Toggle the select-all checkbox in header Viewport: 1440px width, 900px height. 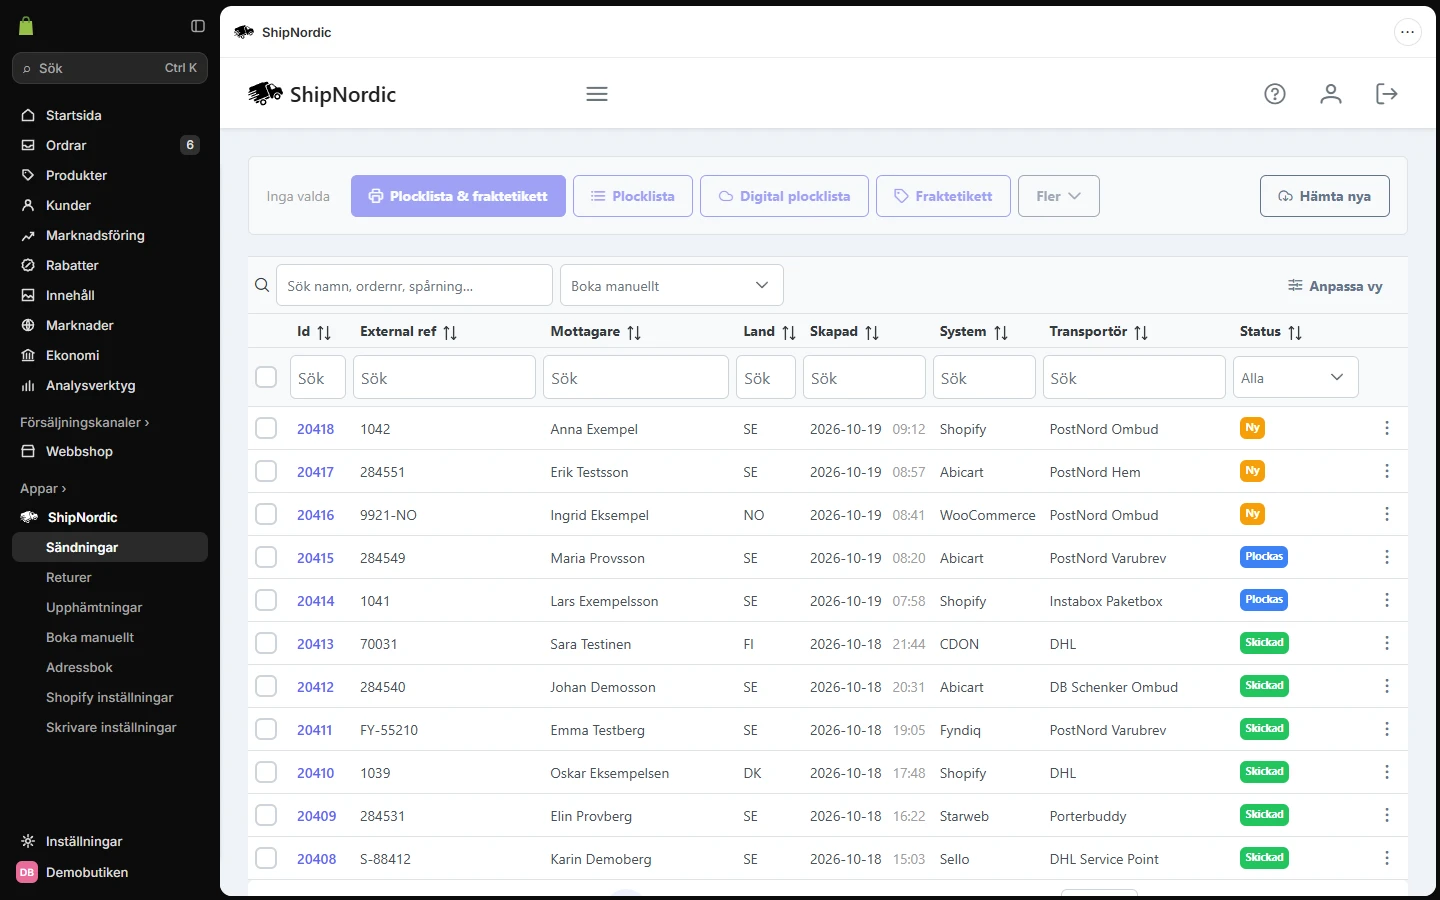(x=266, y=377)
